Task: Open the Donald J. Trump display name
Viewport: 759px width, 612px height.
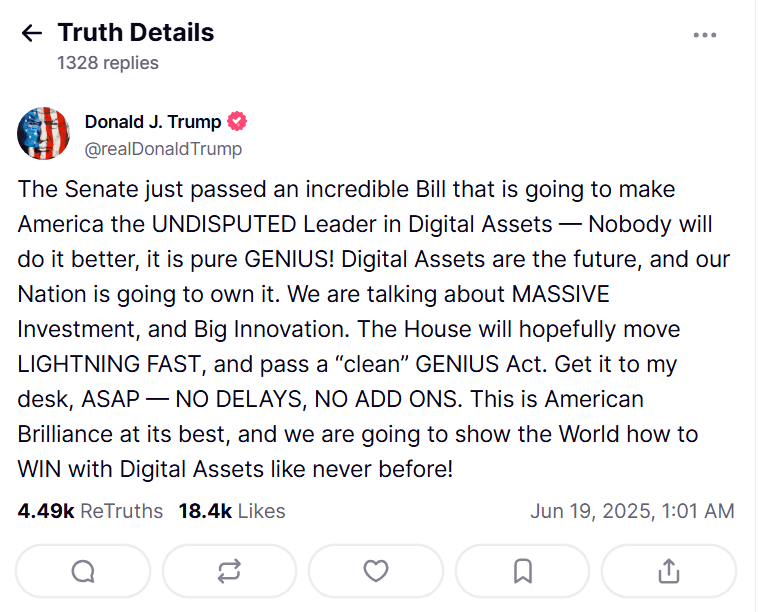Action: click(153, 122)
